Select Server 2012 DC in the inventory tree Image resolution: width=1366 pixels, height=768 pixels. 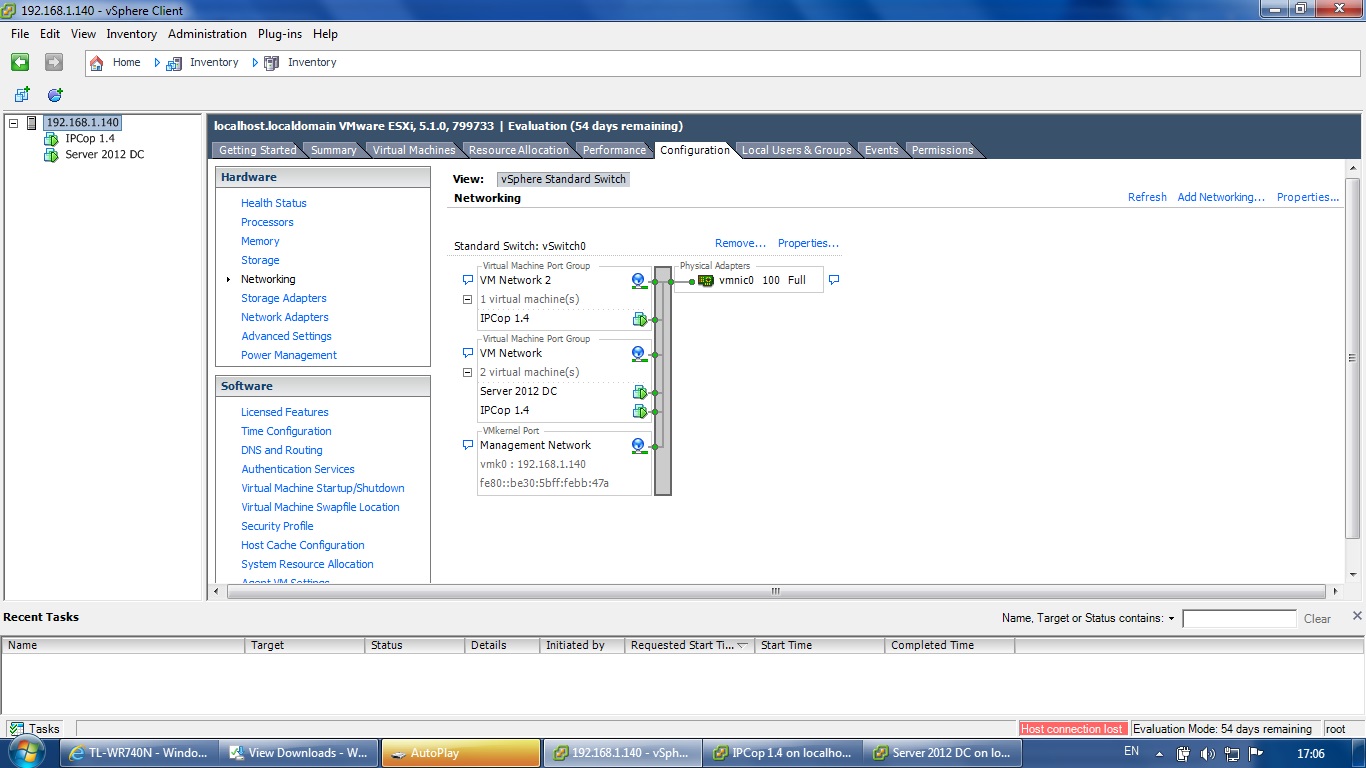[x=105, y=155]
